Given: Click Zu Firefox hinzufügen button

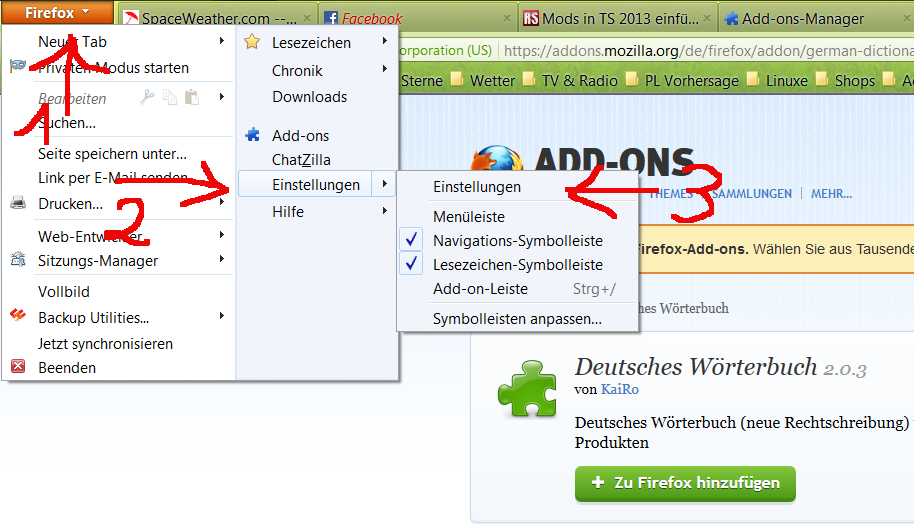Looking at the screenshot, I should (x=685, y=483).
